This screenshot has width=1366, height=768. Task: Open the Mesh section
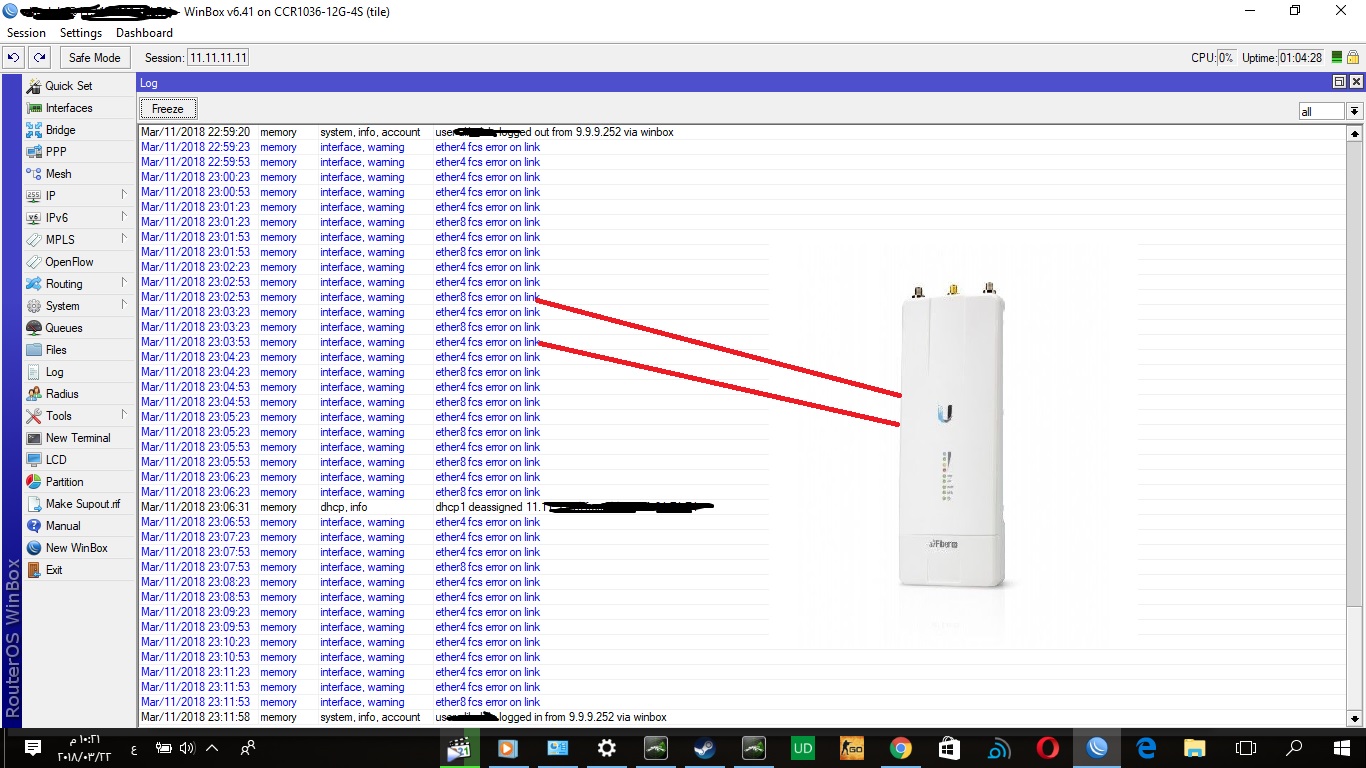(x=58, y=174)
